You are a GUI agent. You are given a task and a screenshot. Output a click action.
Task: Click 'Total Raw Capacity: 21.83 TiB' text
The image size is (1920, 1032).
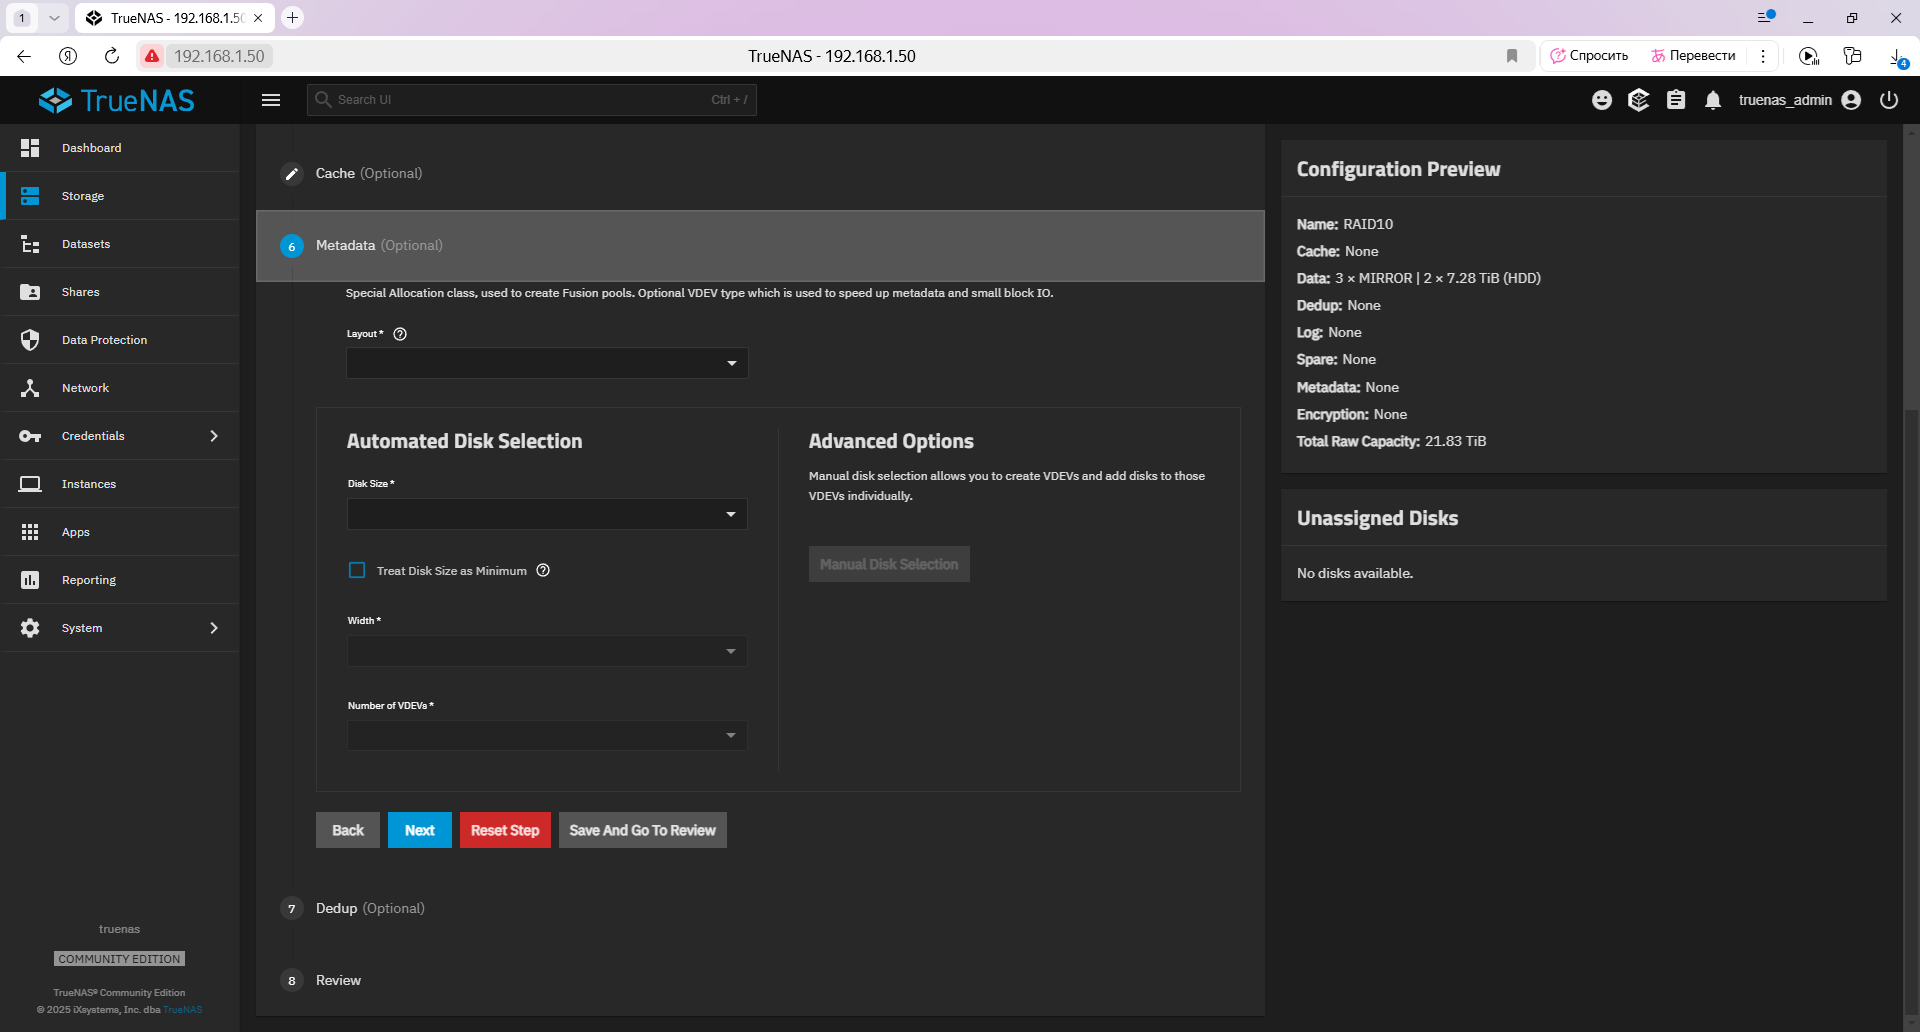click(1391, 441)
